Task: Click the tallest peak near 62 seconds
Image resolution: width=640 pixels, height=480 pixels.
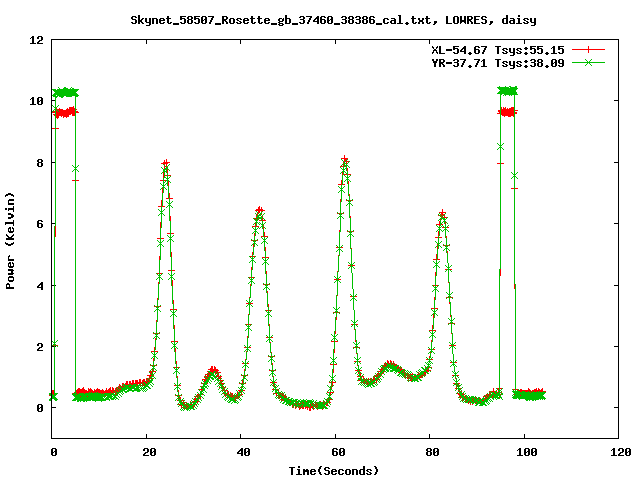Action: 345,159
